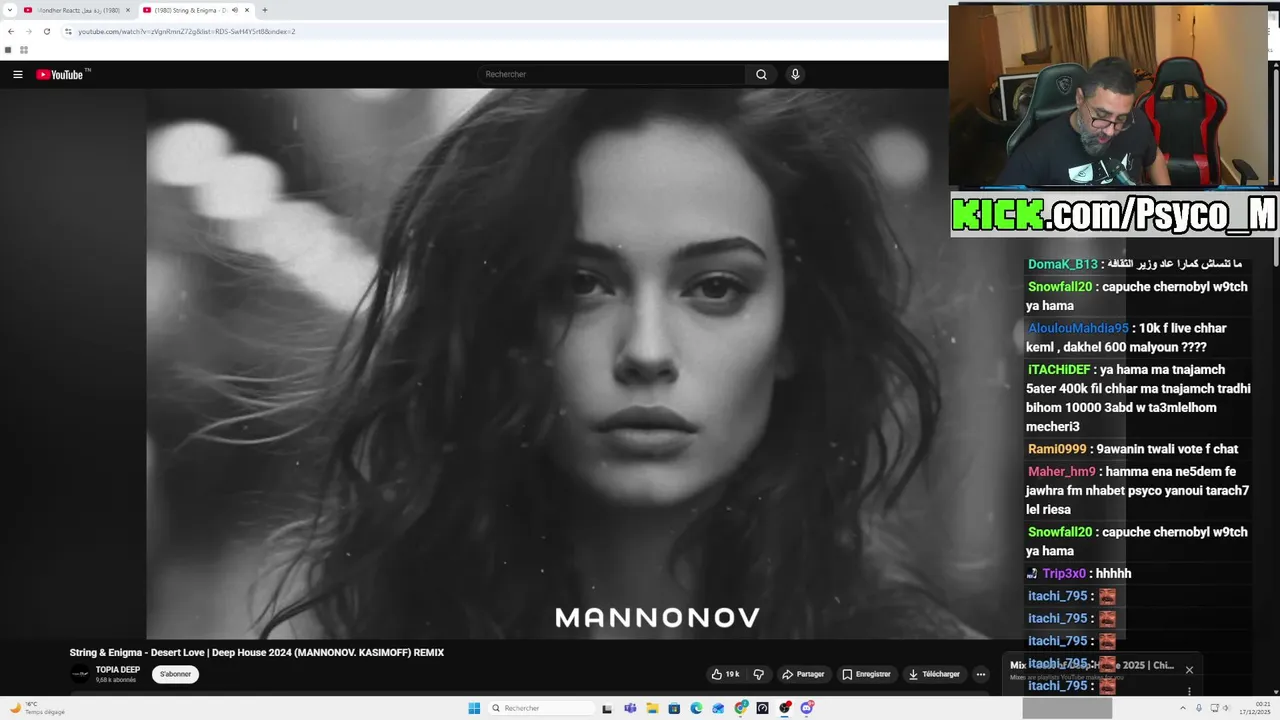Screen dimensions: 1280x720
Task: Open Microsoft Store in the taskbar
Action: point(674,708)
